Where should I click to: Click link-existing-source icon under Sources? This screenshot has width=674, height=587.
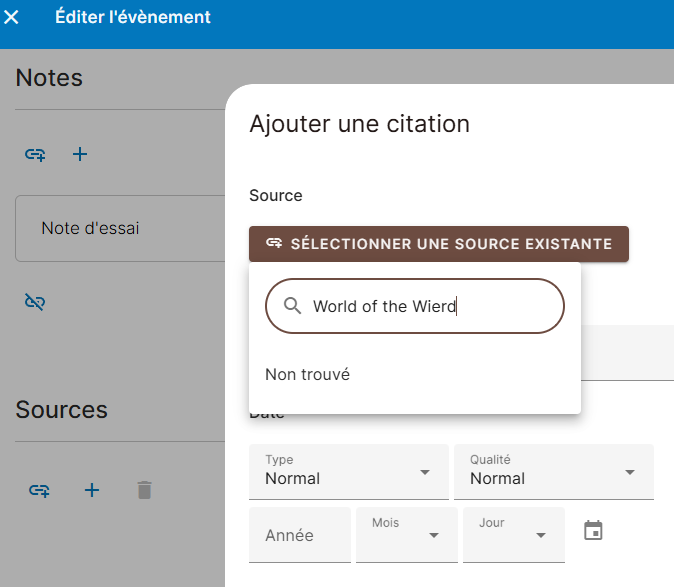[39, 490]
